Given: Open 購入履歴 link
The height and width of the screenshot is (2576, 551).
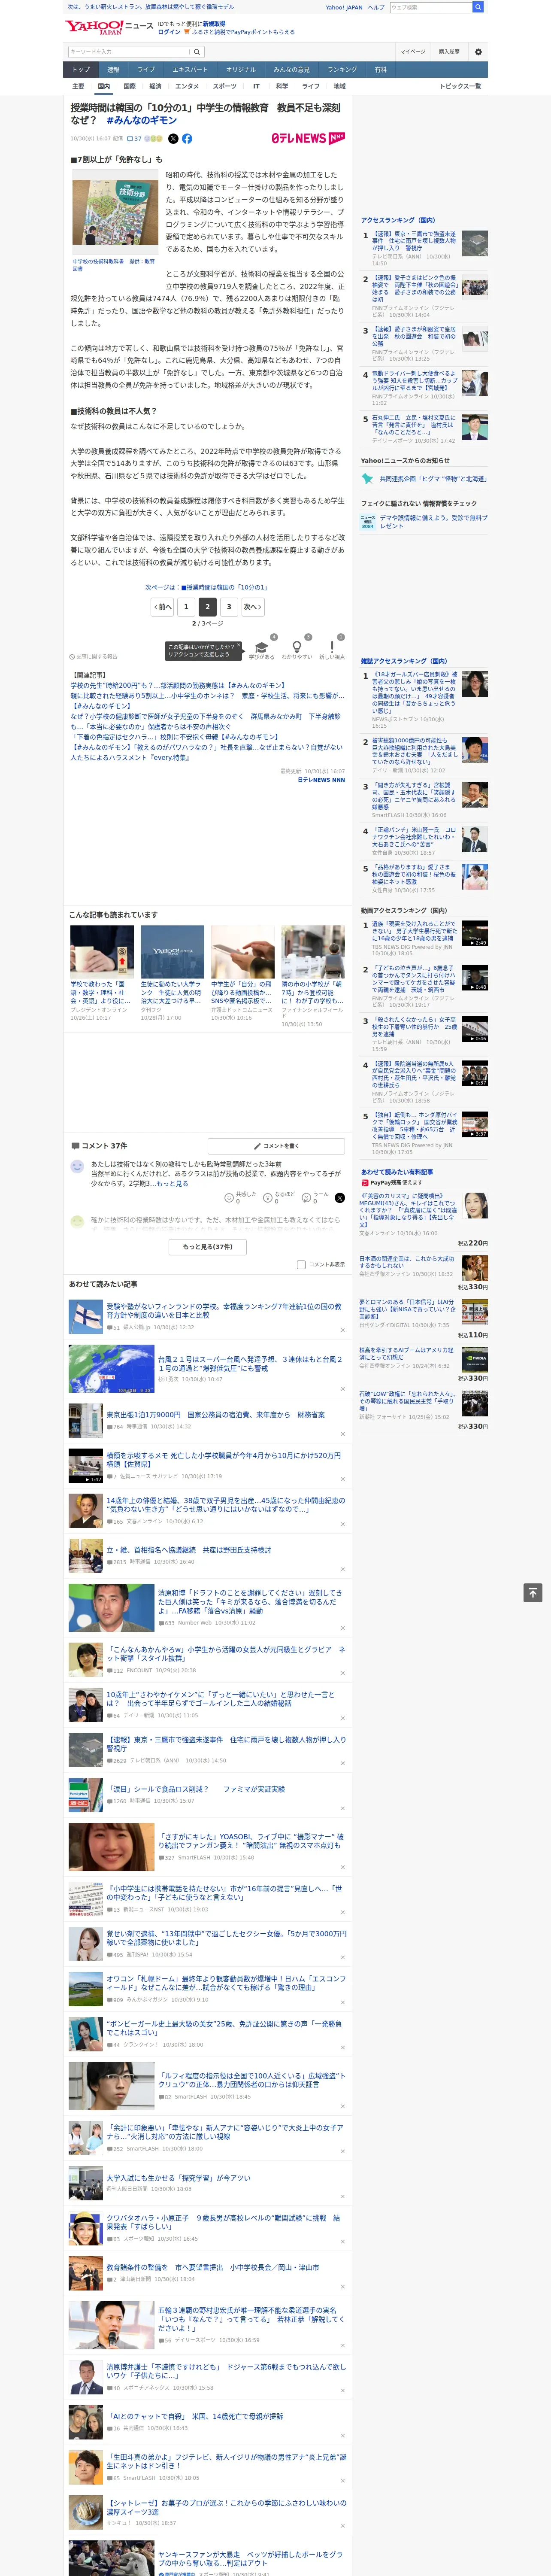Looking at the screenshot, I should tap(449, 51).
